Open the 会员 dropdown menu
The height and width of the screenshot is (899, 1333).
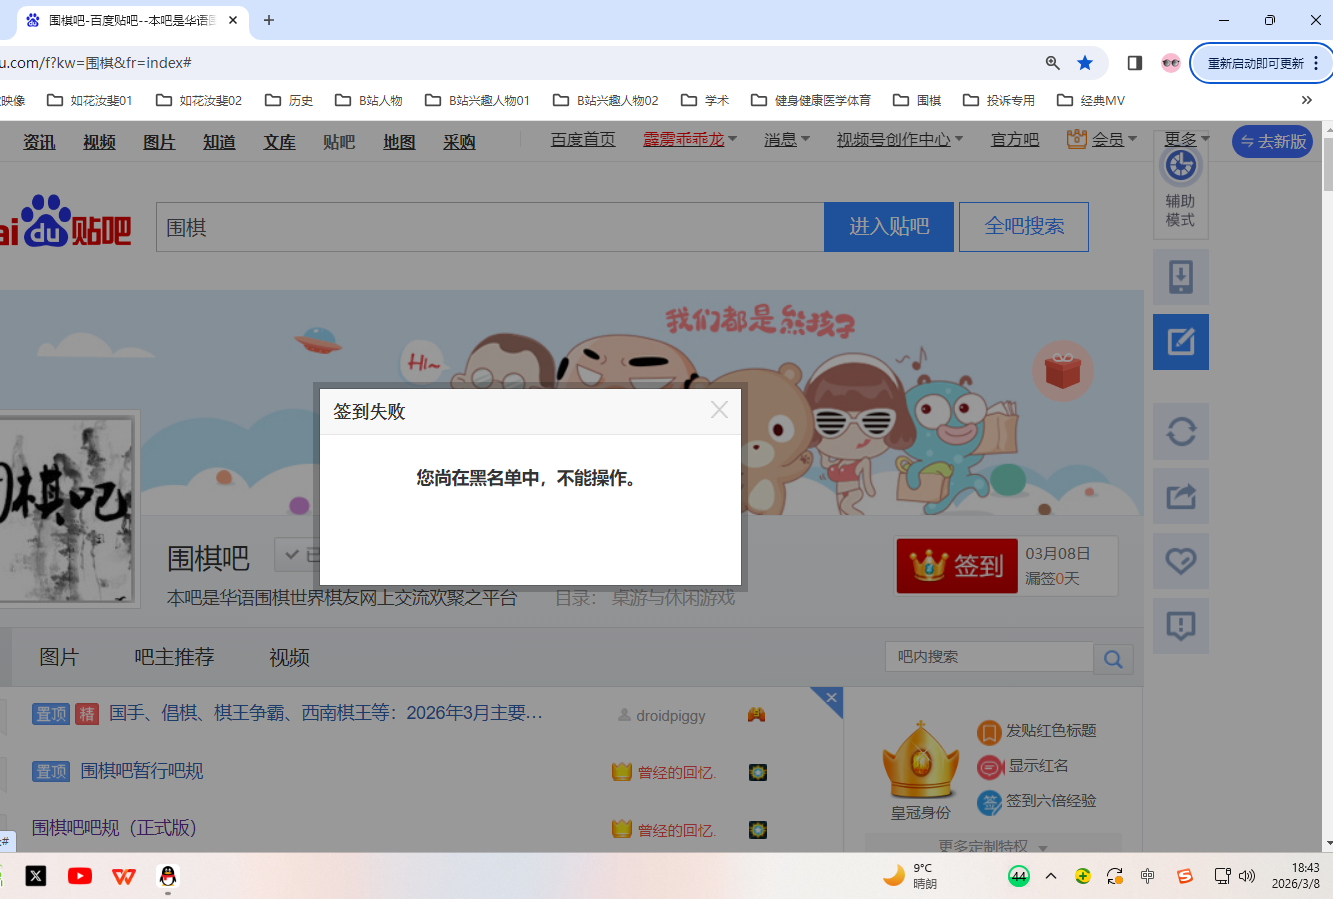(1102, 140)
